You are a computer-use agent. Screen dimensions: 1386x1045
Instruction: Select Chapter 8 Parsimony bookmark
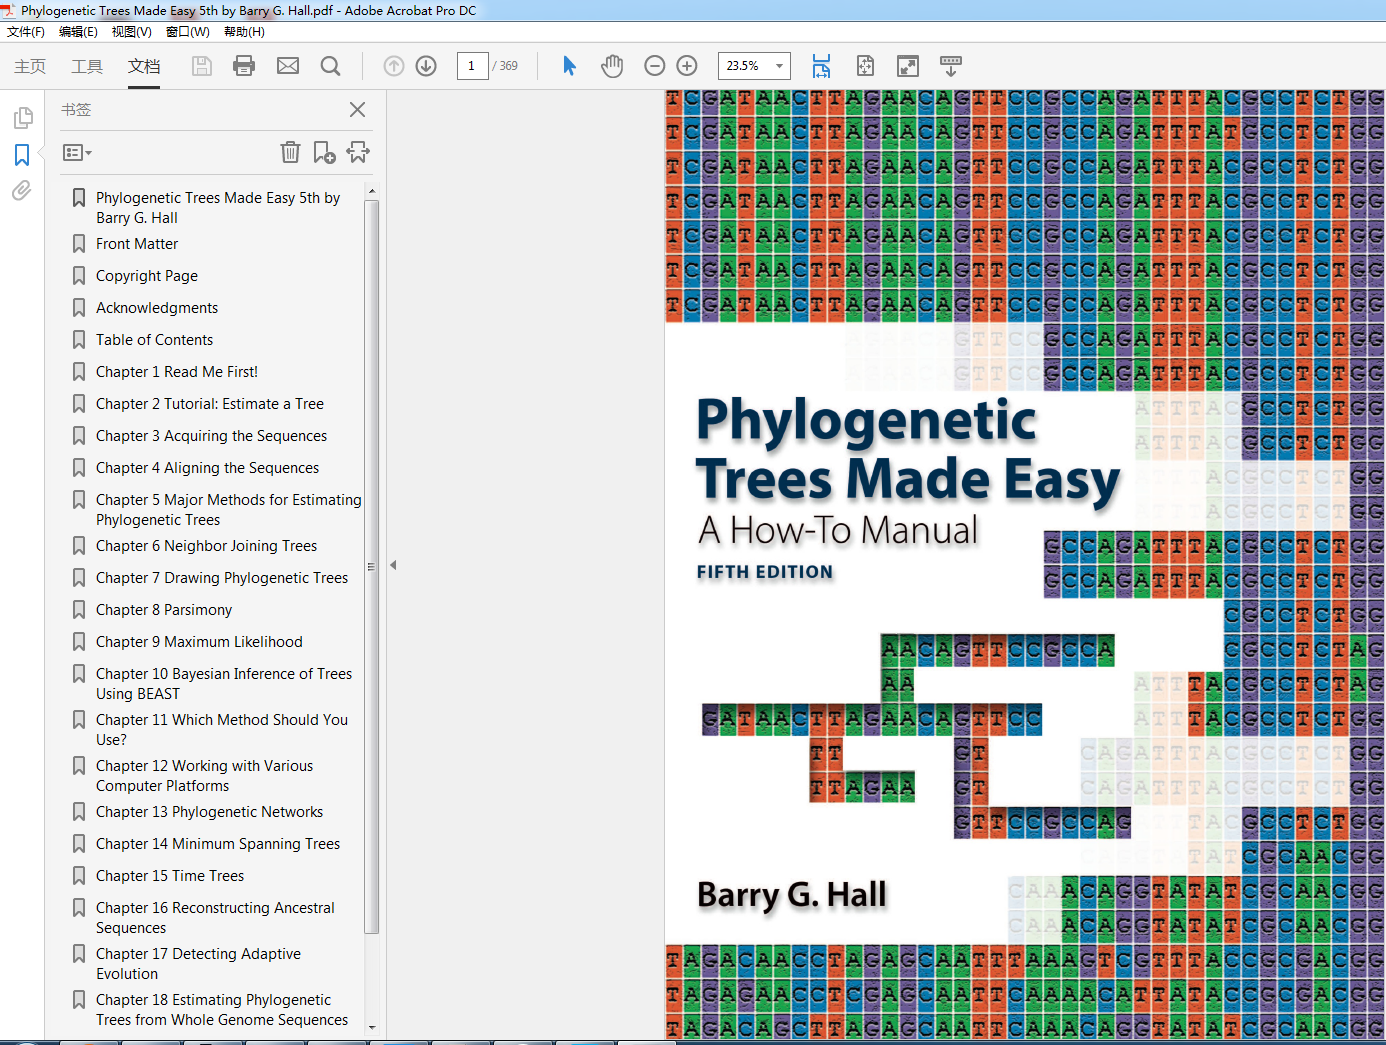coord(164,610)
